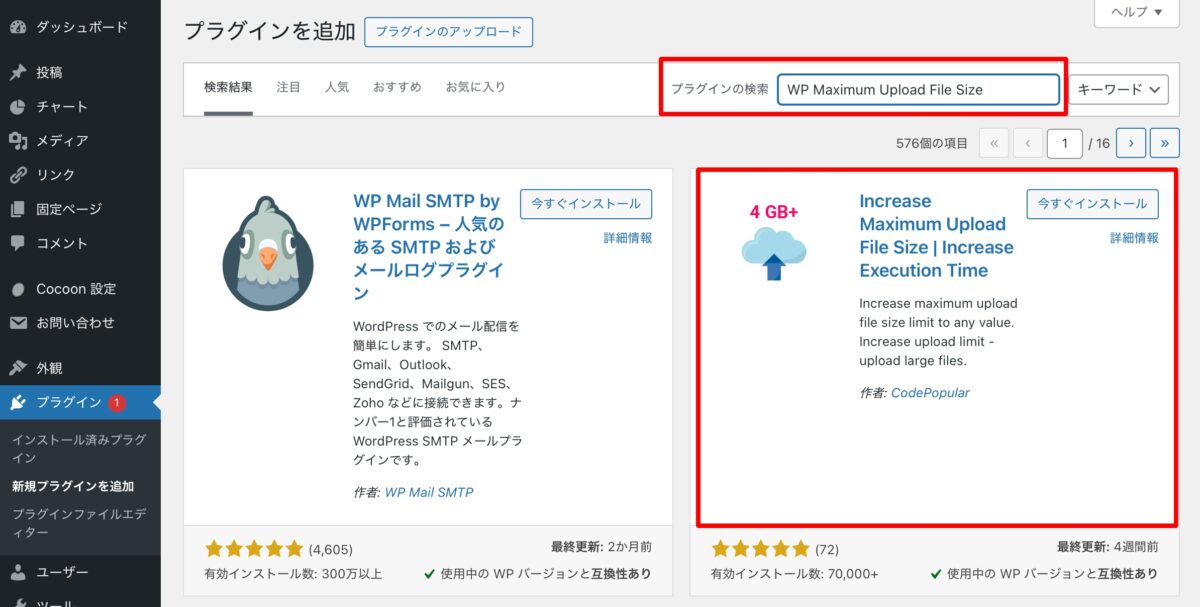Open プラグインファイルエディター submenu item
This screenshot has width=1200, height=607.
point(79,523)
